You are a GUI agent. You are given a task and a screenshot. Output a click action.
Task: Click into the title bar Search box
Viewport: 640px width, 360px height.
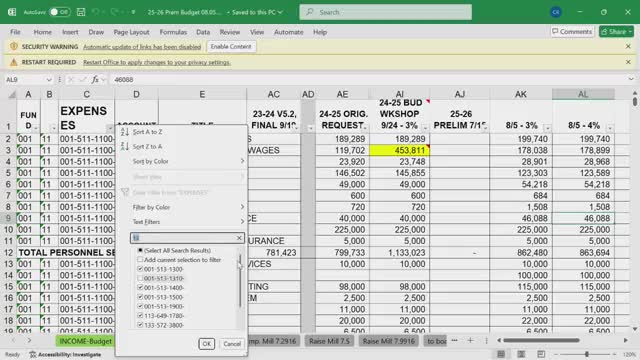(x=386, y=12)
